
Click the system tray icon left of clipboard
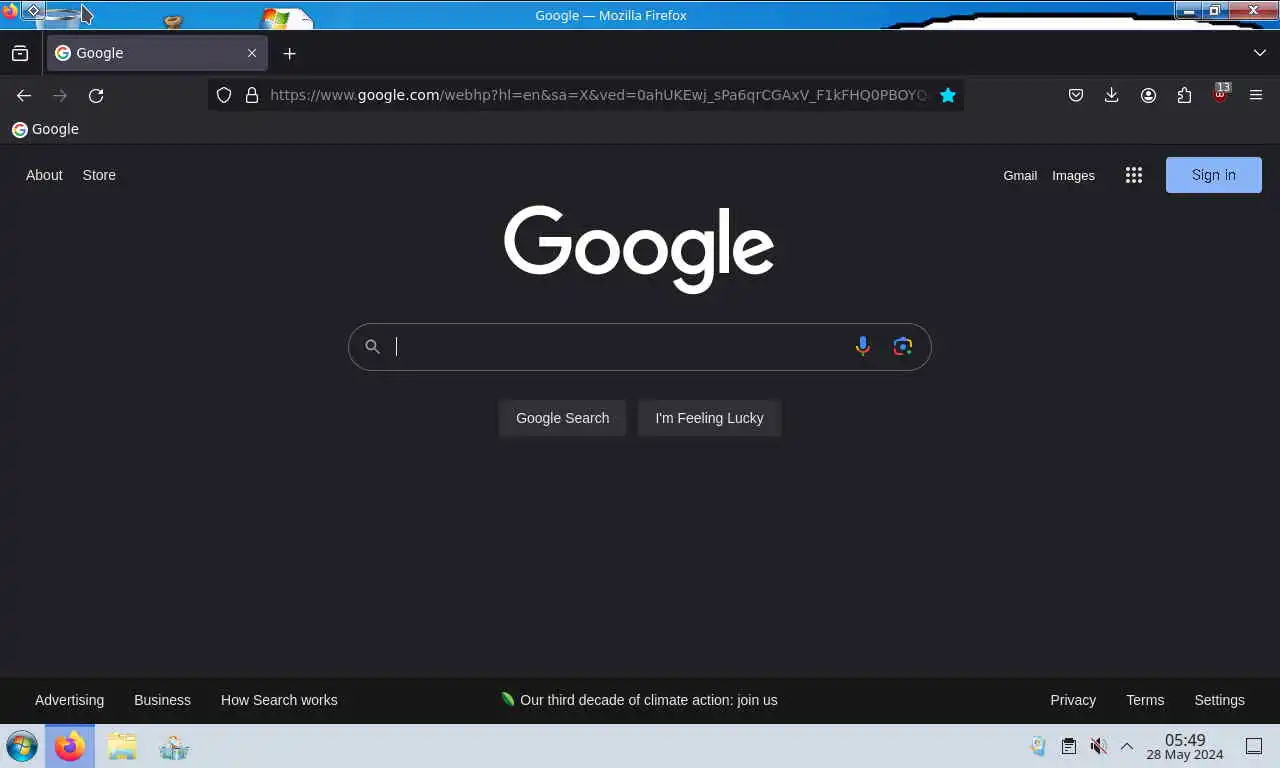1038,746
